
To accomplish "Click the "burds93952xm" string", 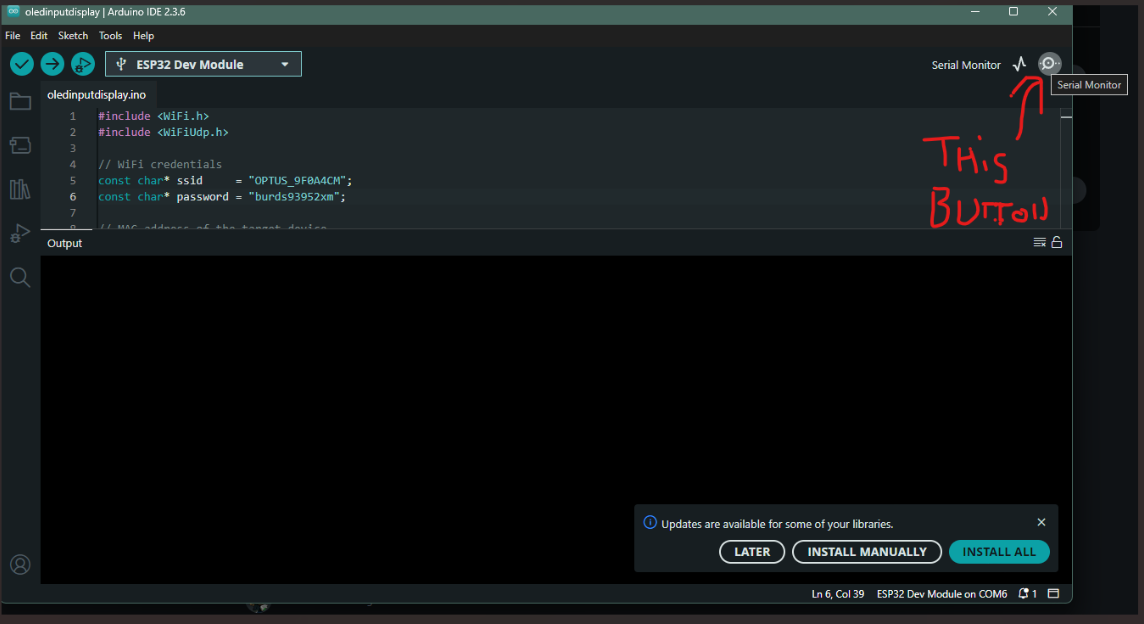I will (294, 196).
